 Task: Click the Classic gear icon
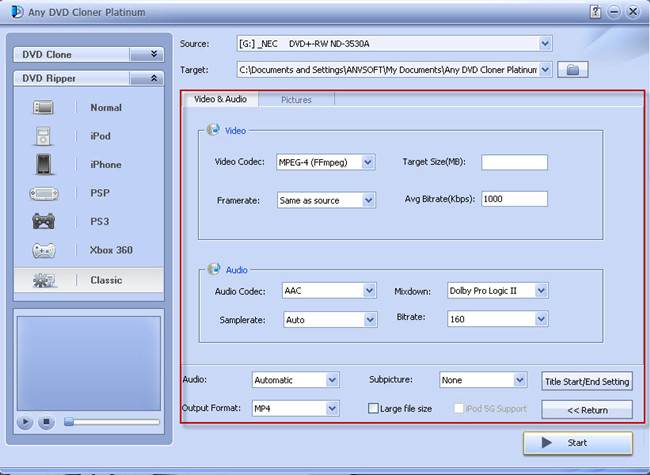(x=44, y=280)
